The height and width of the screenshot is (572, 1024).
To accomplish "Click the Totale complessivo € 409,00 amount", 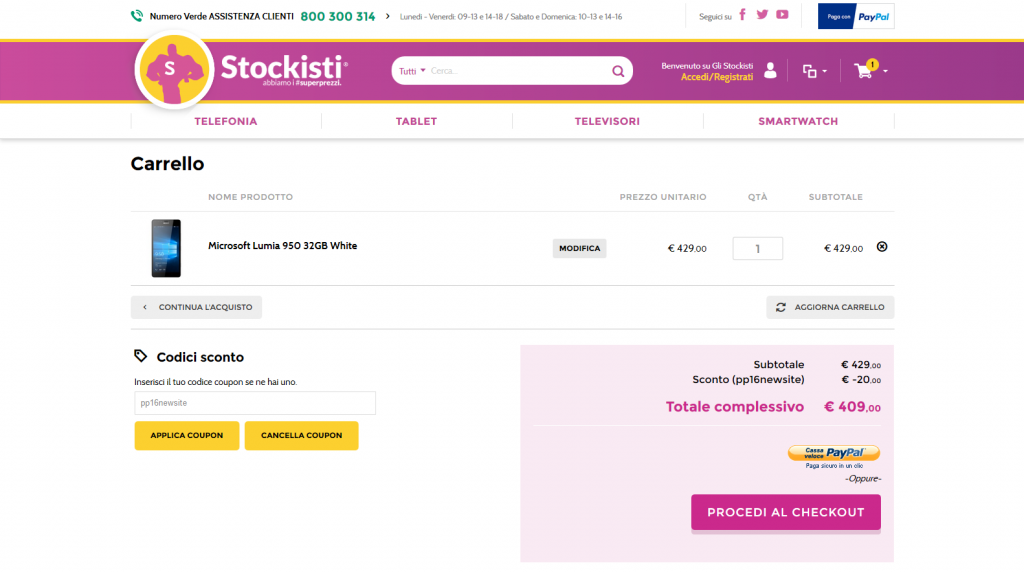I will [852, 407].
